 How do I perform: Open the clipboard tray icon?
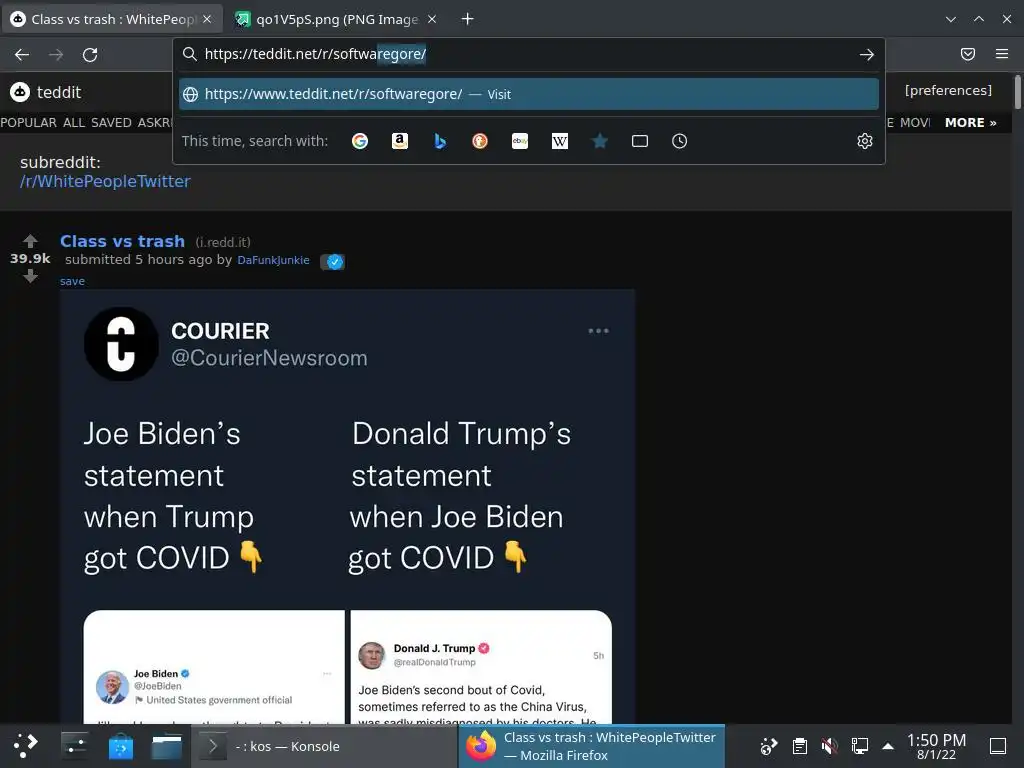click(799, 746)
